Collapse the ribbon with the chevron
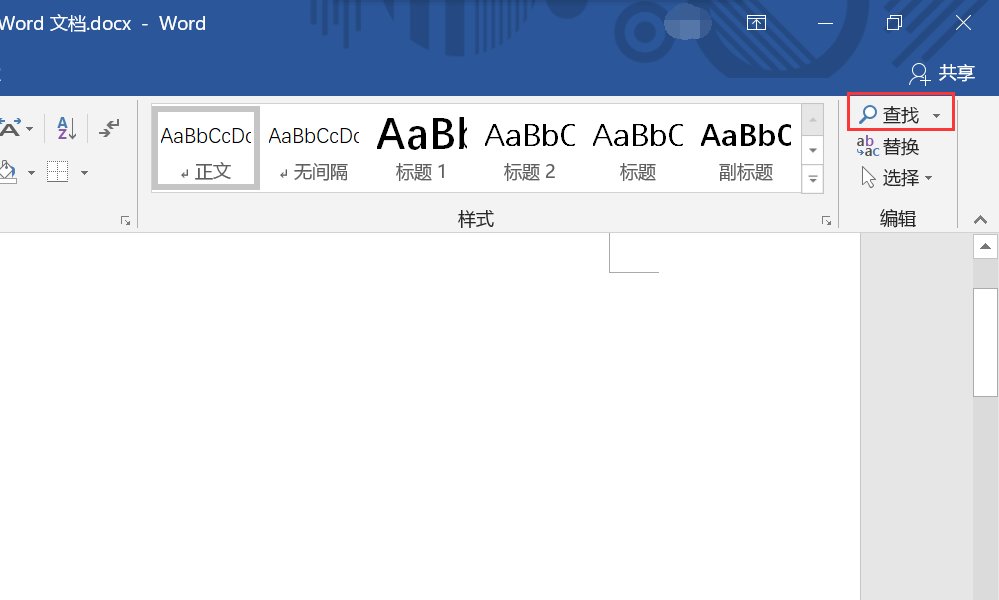 980,219
